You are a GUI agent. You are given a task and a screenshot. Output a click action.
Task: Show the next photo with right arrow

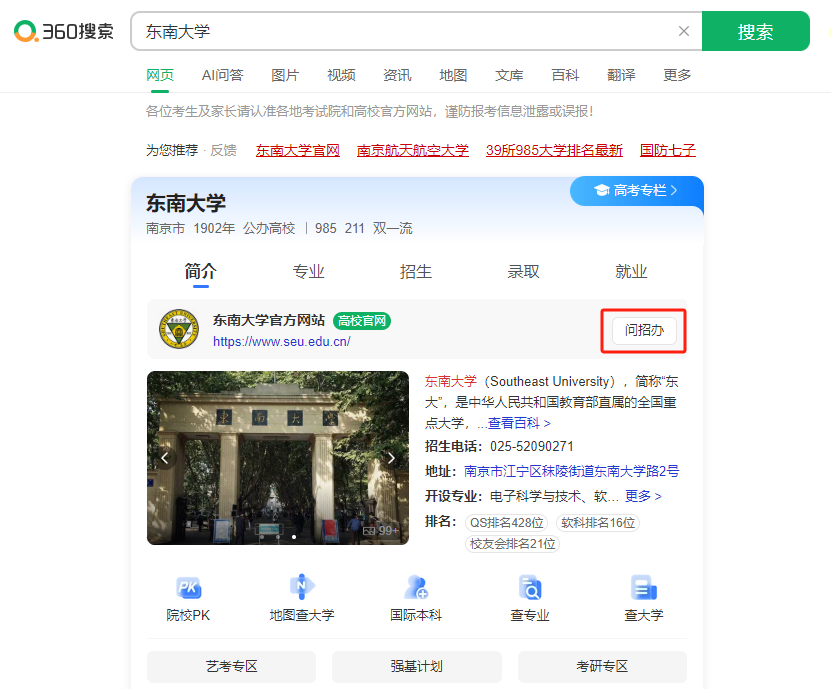point(391,458)
